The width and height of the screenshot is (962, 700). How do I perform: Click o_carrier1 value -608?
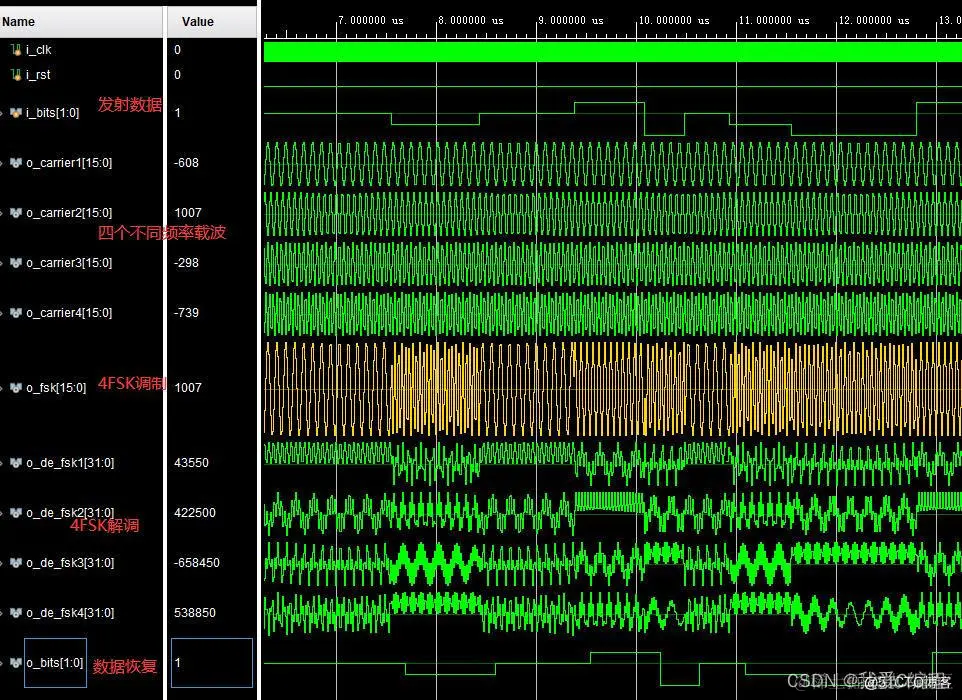tap(186, 163)
